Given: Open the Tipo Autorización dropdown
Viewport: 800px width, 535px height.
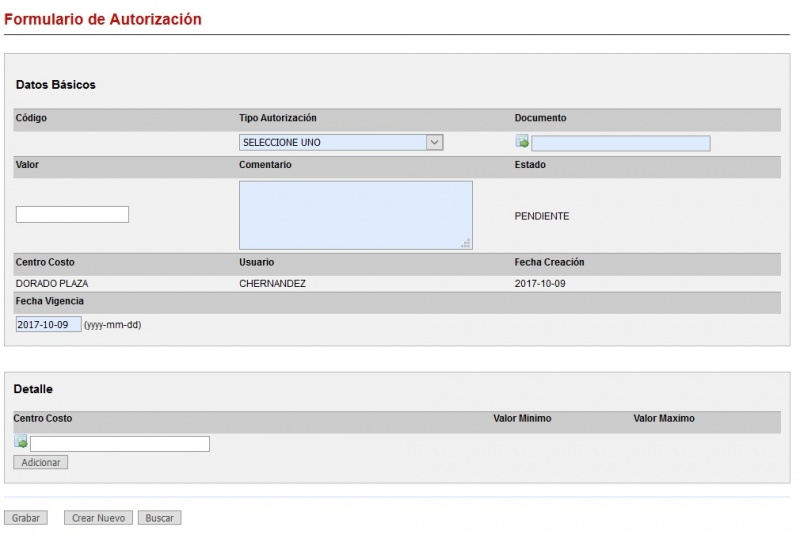Looking at the screenshot, I should 341,143.
